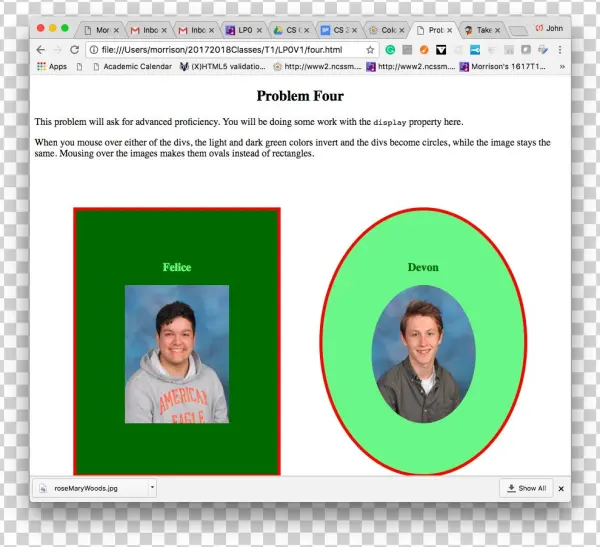This screenshot has width=600, height=547.
Task: Open the Chrome three-dot menu
Action: click(x=560, y=50)
